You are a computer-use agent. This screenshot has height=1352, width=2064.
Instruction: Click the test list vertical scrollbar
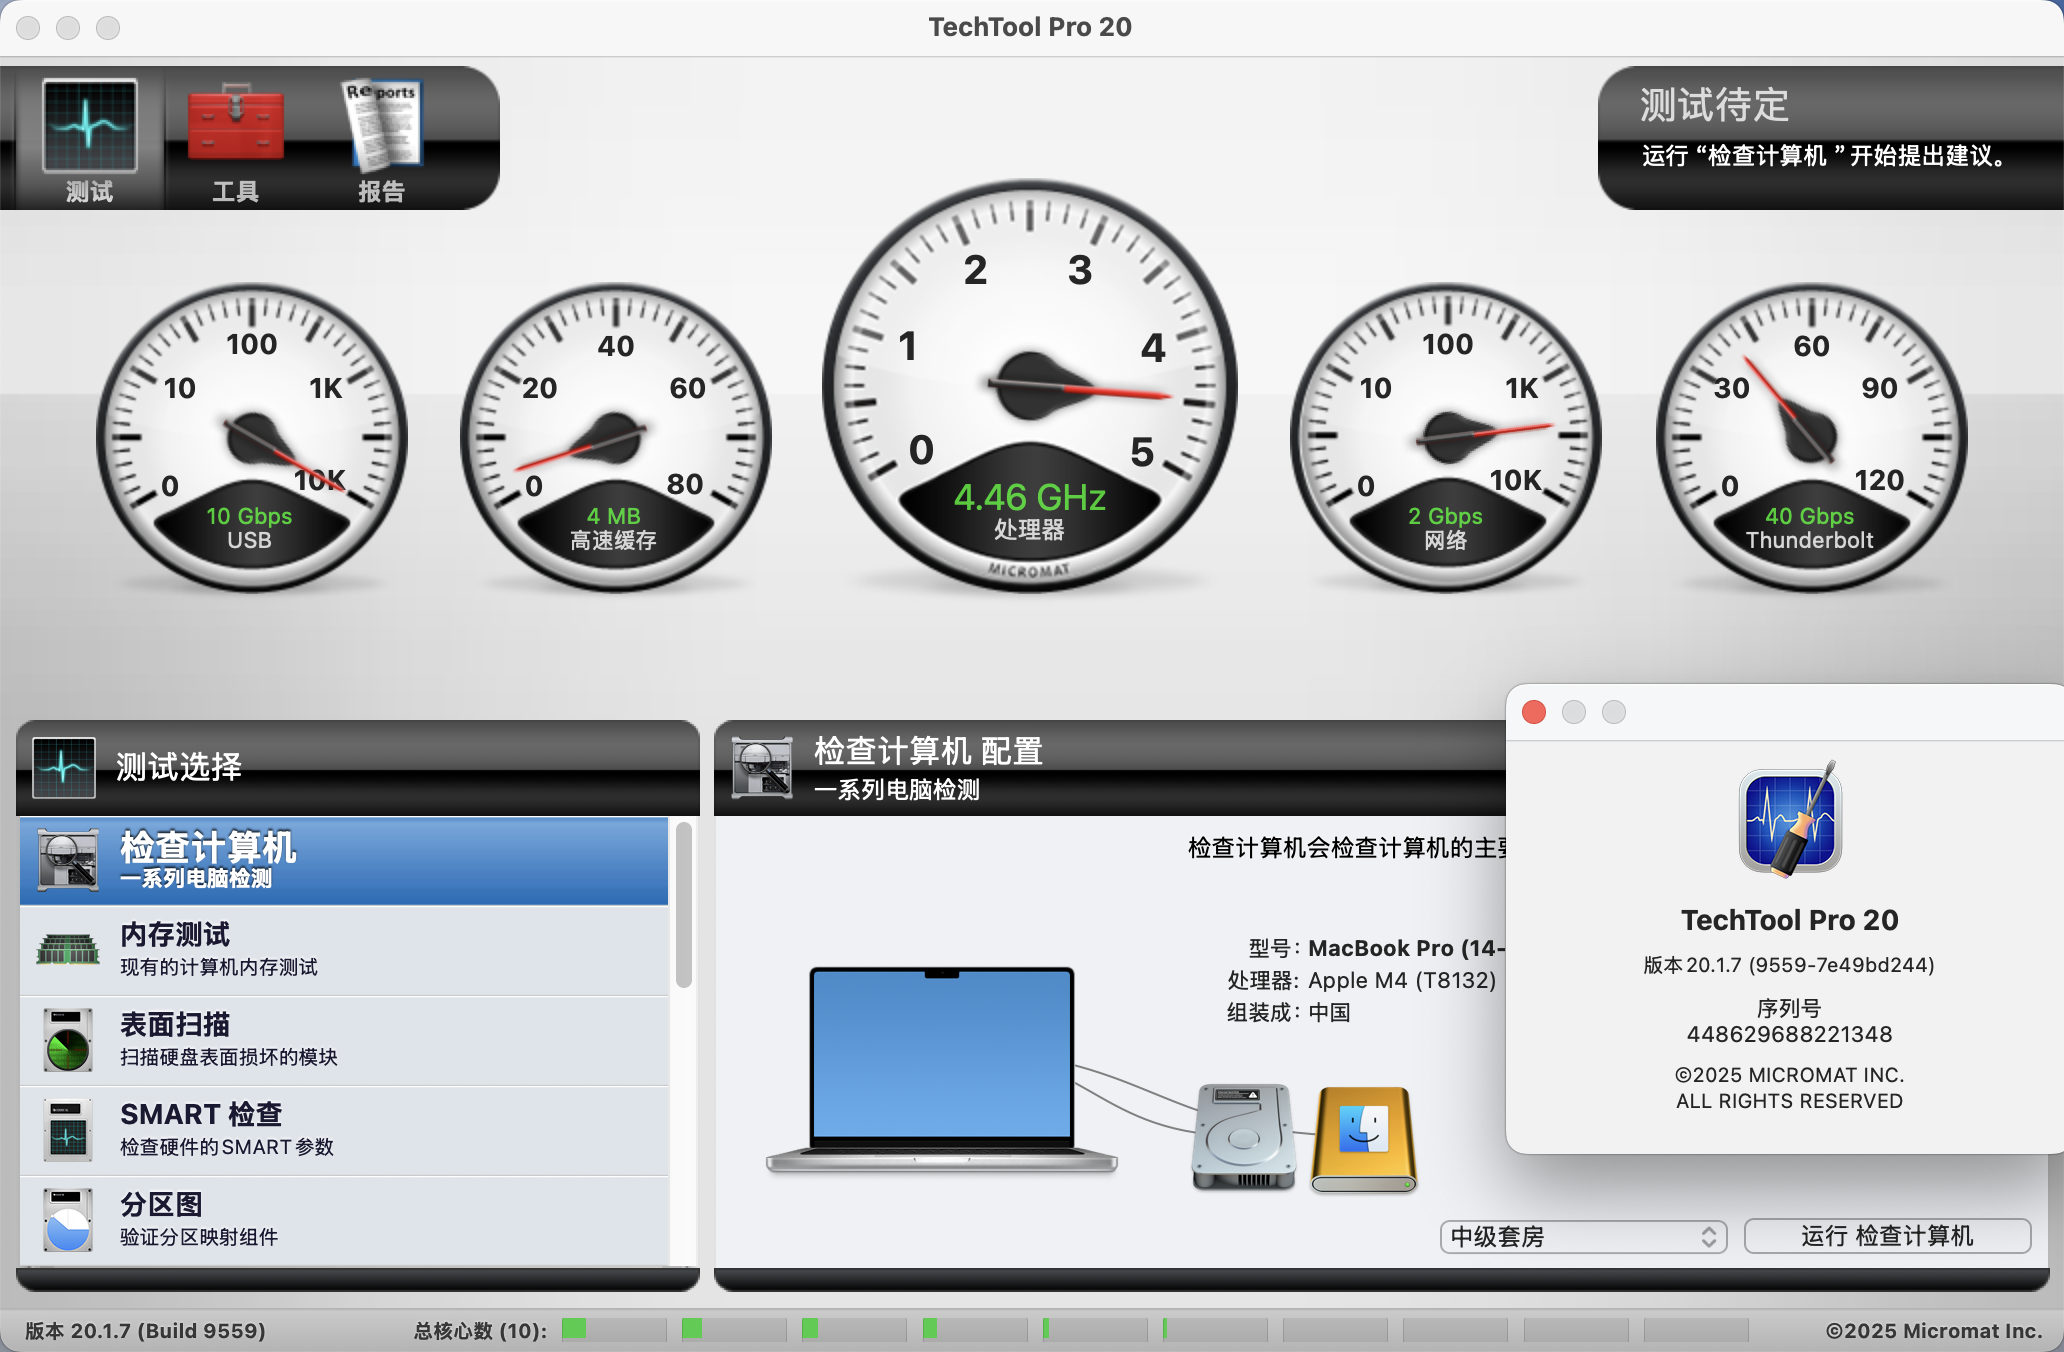pyautogui.click(x=684, y=905)
